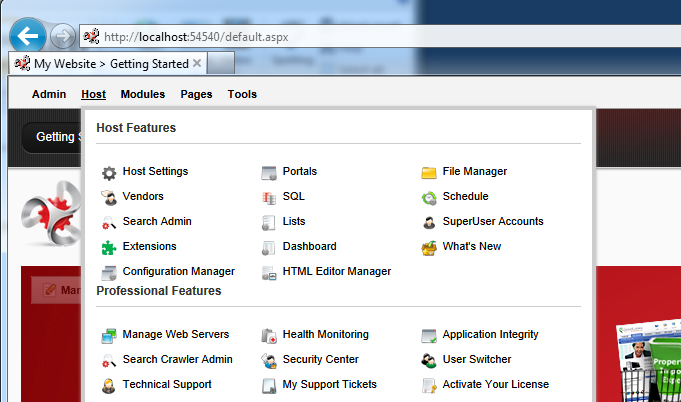The width and height of the screenshot is (681, 402).
Task: Click the localhost address bar
Action: pyautogui.click(x=380, y=37)
